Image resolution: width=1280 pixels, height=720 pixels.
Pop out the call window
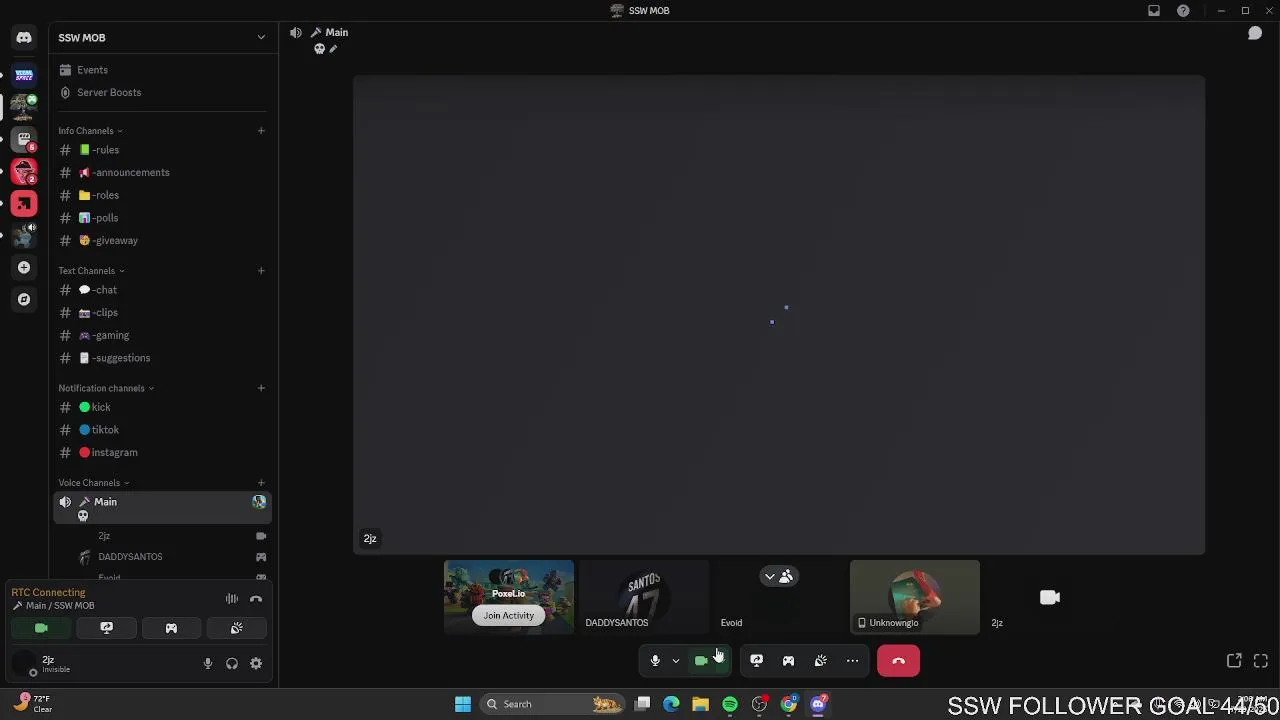1234,661
